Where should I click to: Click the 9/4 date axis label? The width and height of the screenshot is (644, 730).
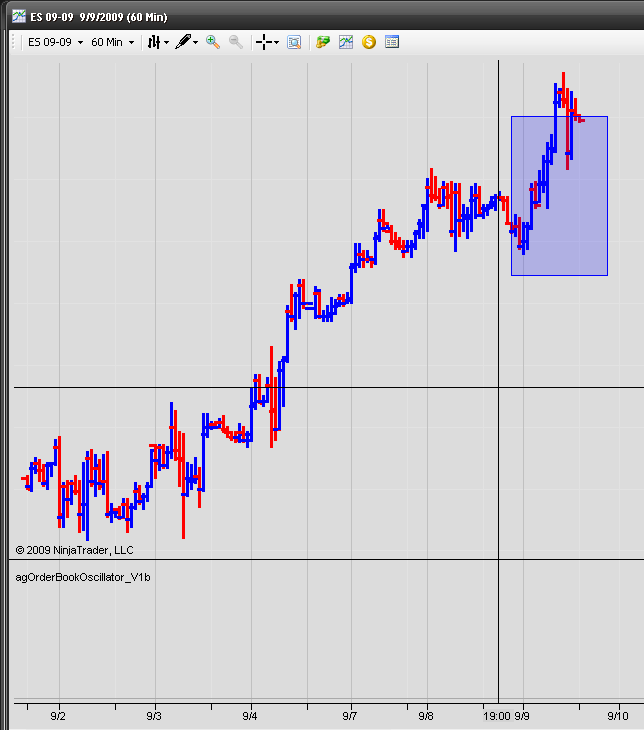click(x=250, y=716)
